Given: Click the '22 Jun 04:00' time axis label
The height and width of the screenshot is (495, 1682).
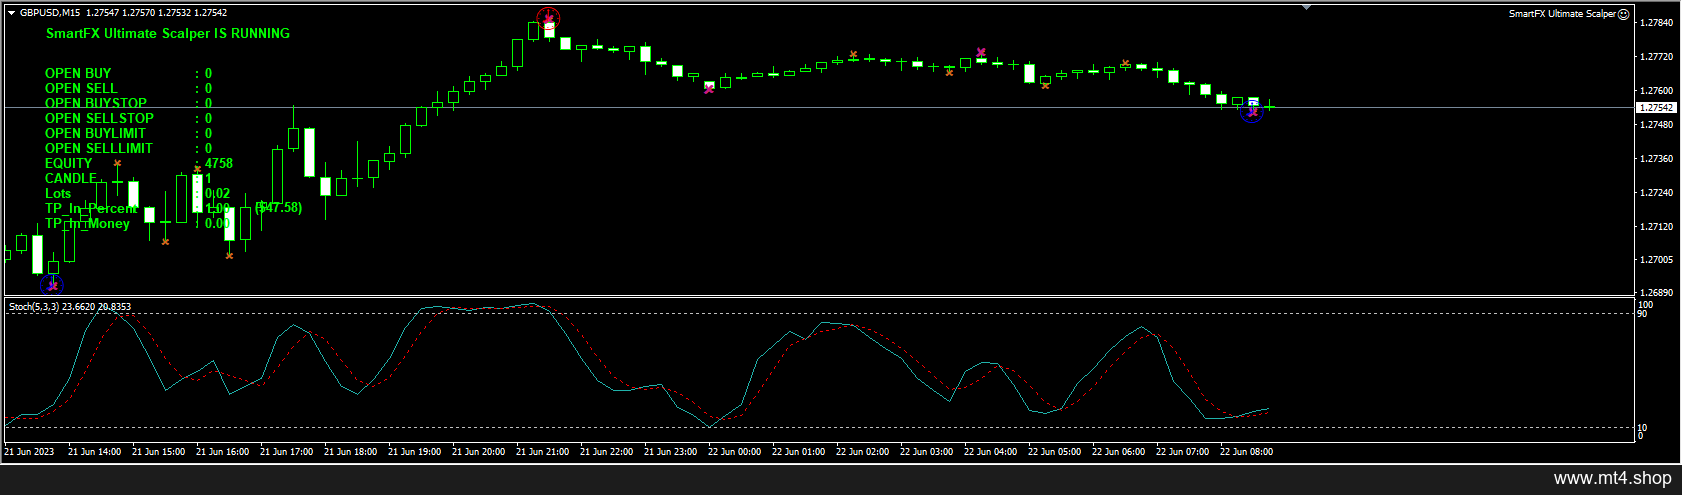Looking at the screenshot, I should point(990,452).
